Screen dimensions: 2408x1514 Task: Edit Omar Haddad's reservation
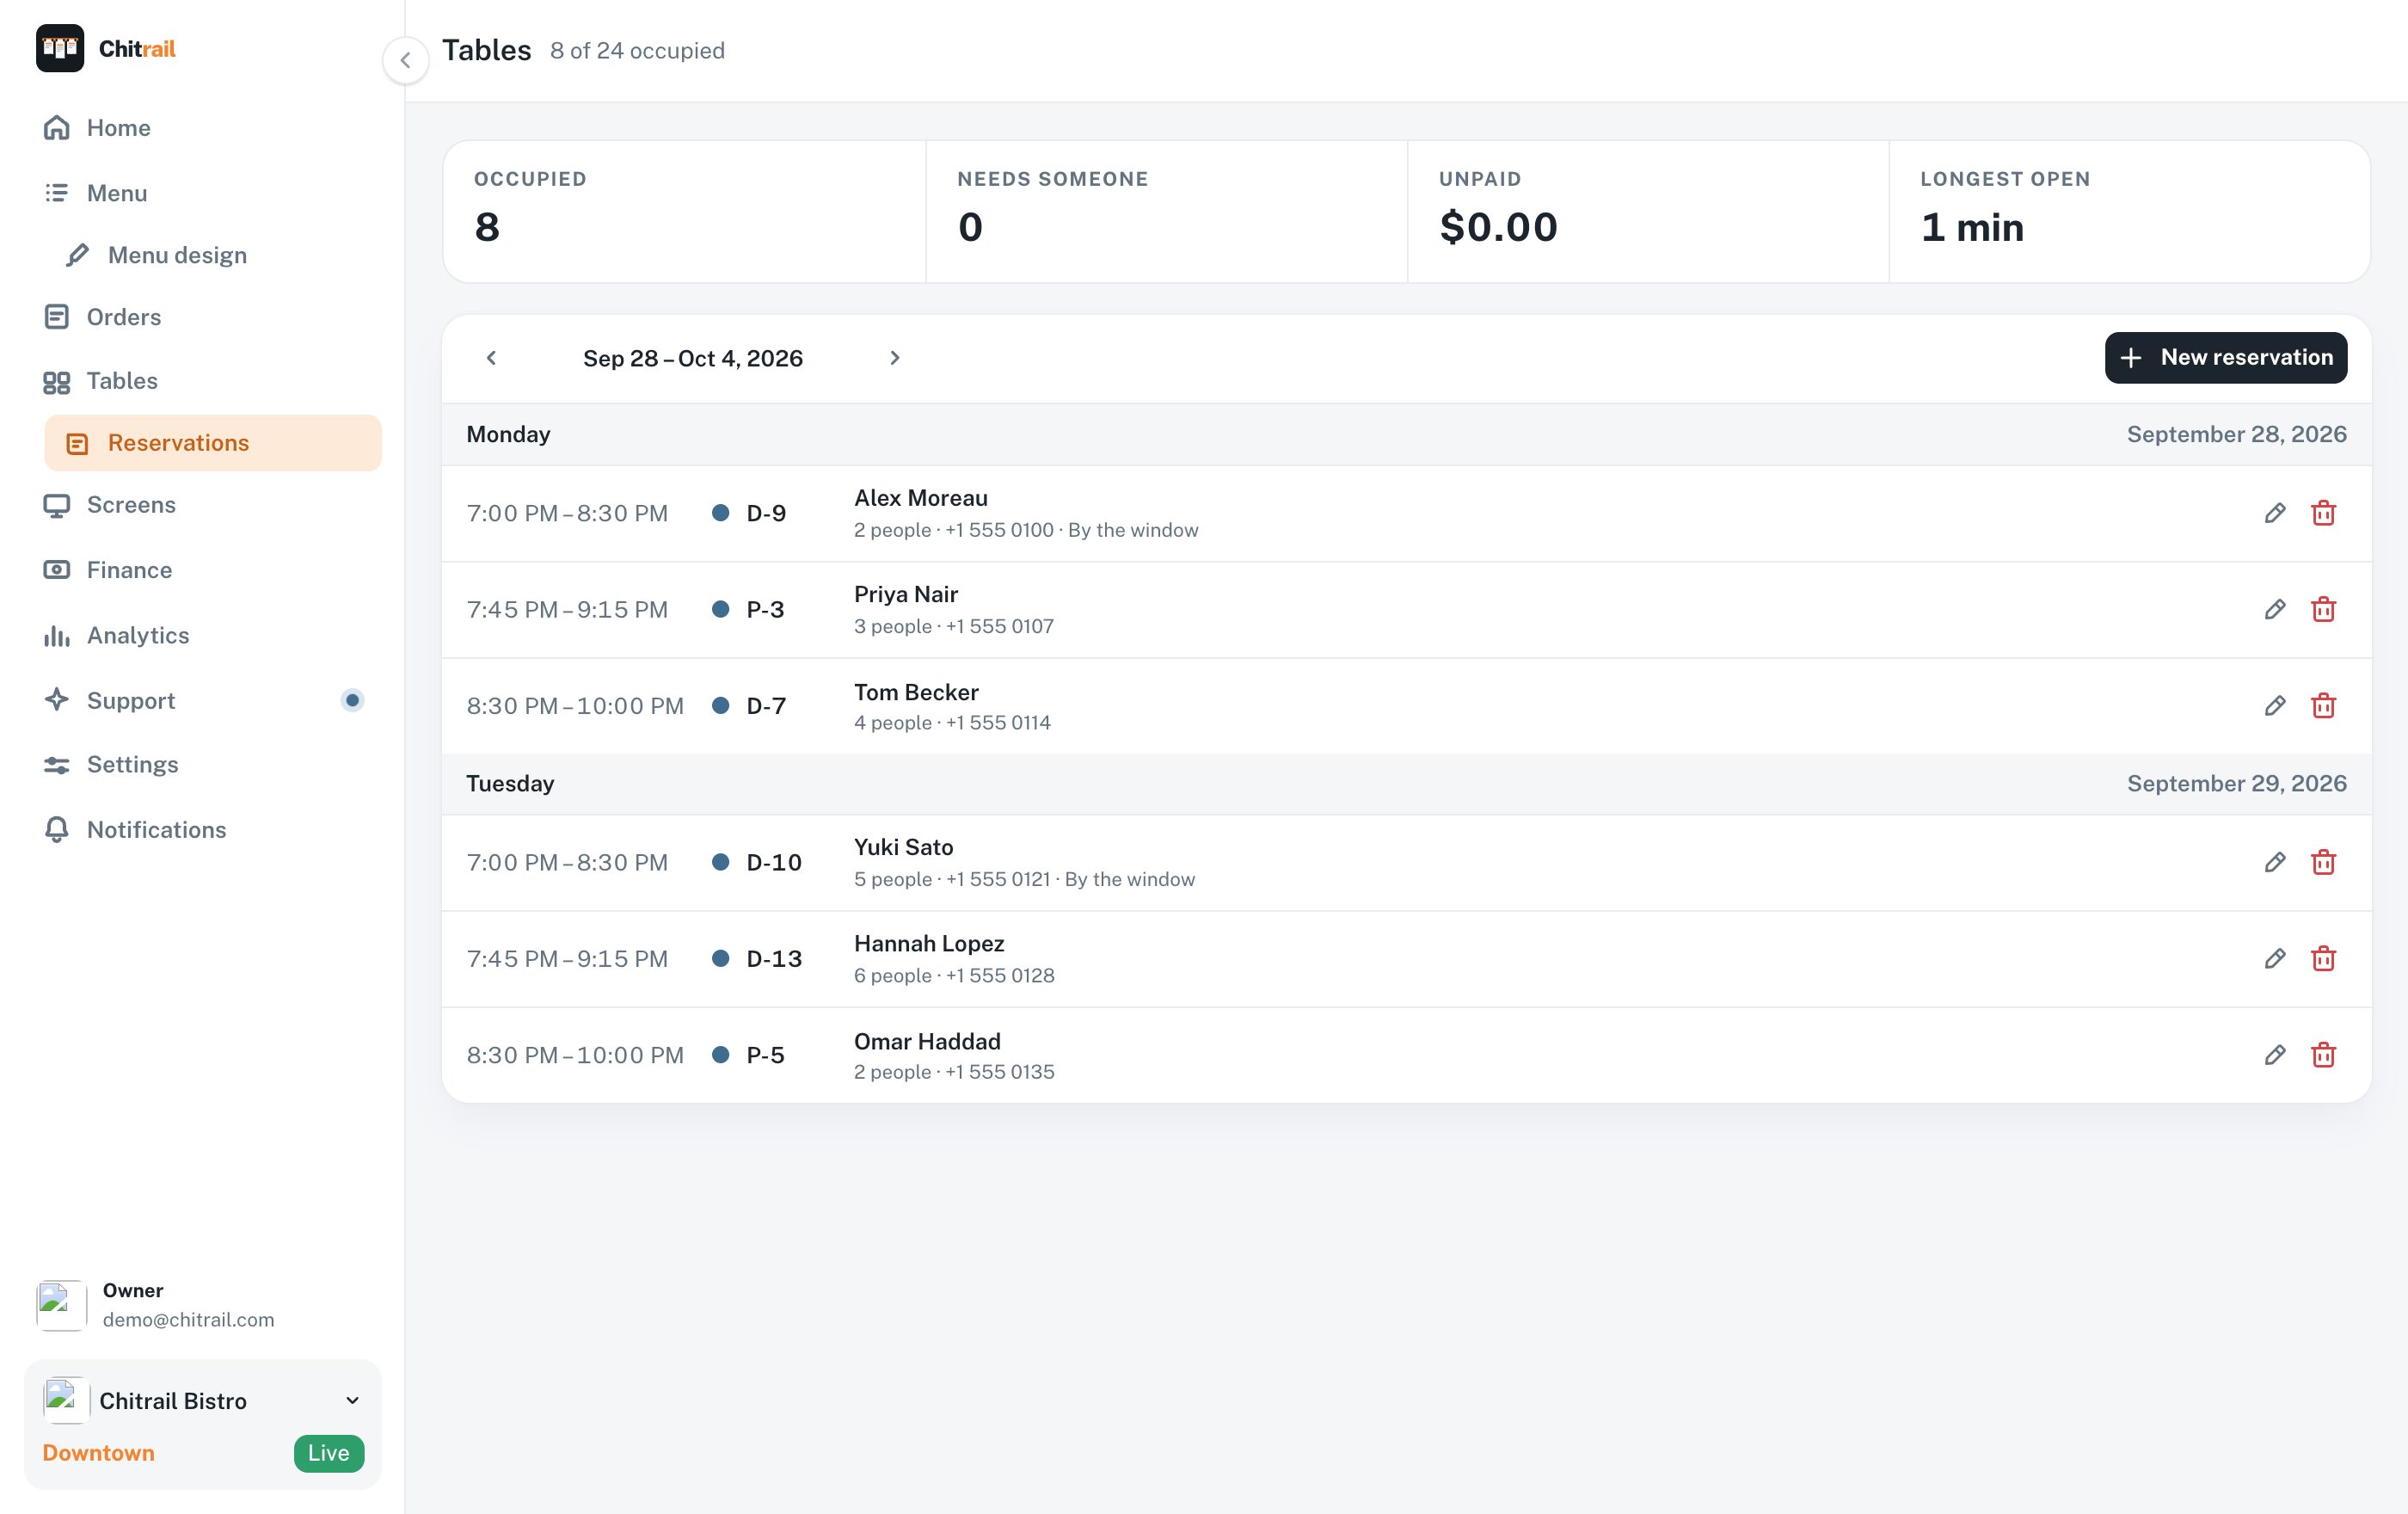pos(2274,1055)
